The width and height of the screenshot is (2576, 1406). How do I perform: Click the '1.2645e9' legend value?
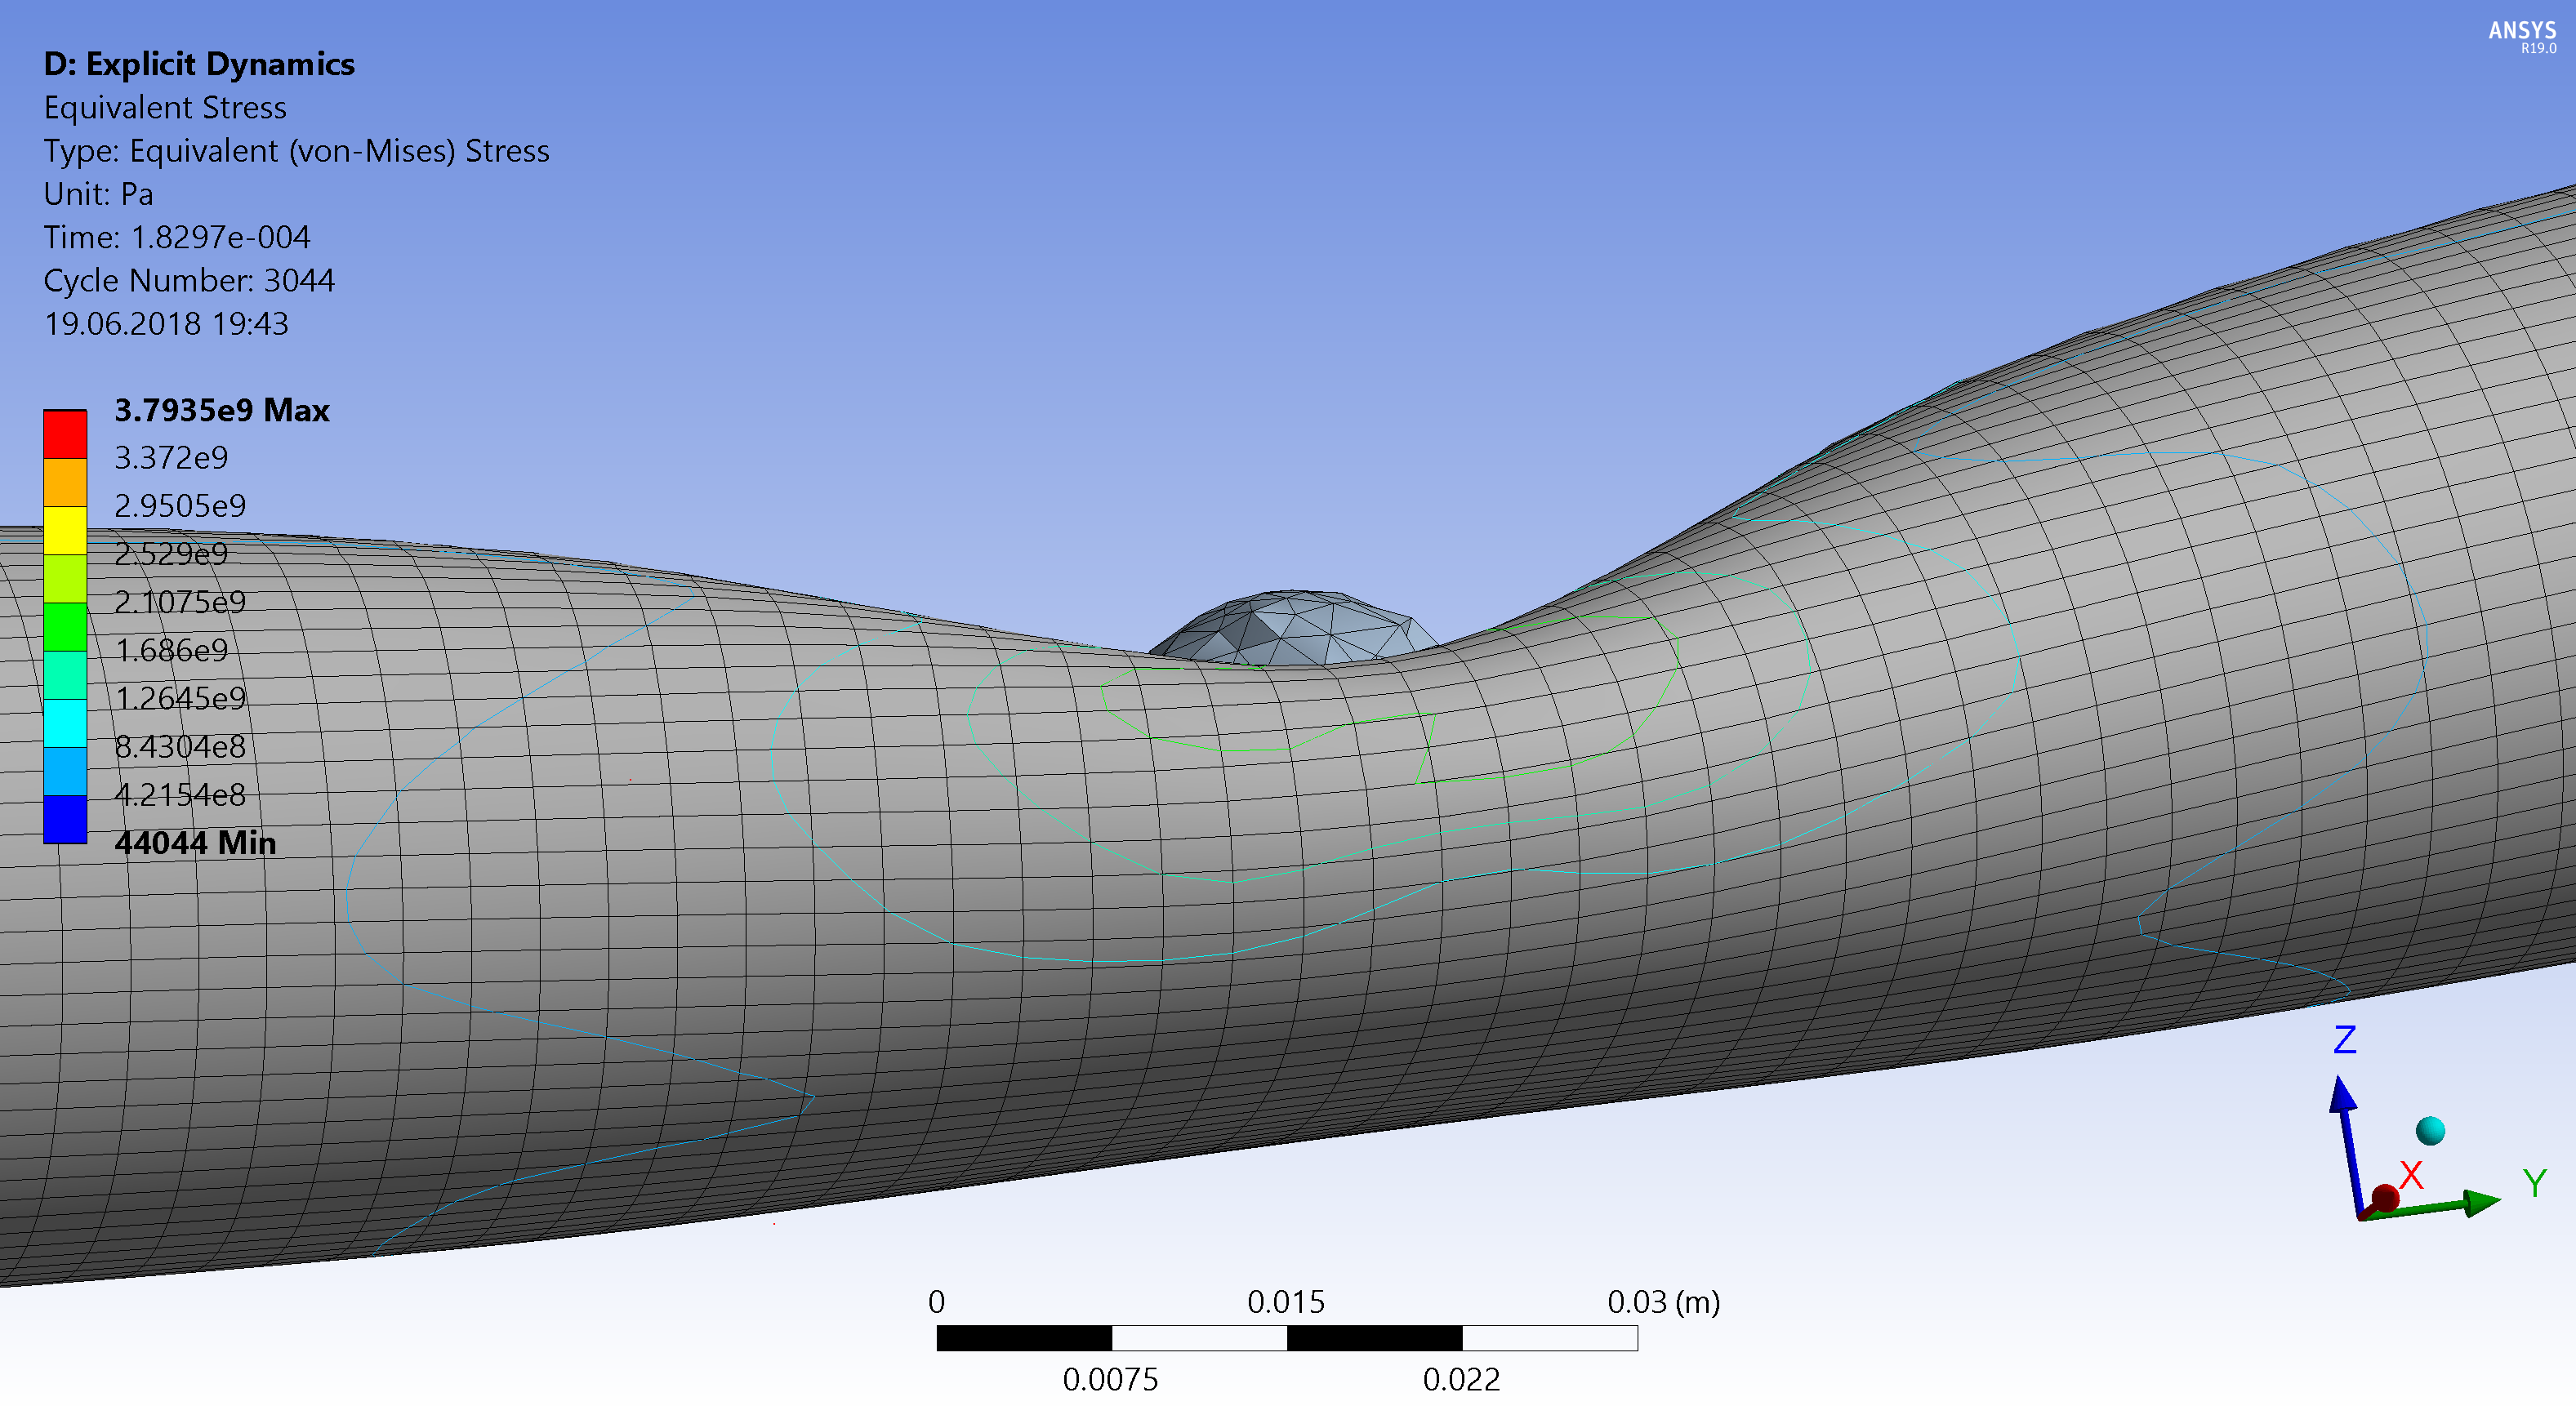pos(180,698)
